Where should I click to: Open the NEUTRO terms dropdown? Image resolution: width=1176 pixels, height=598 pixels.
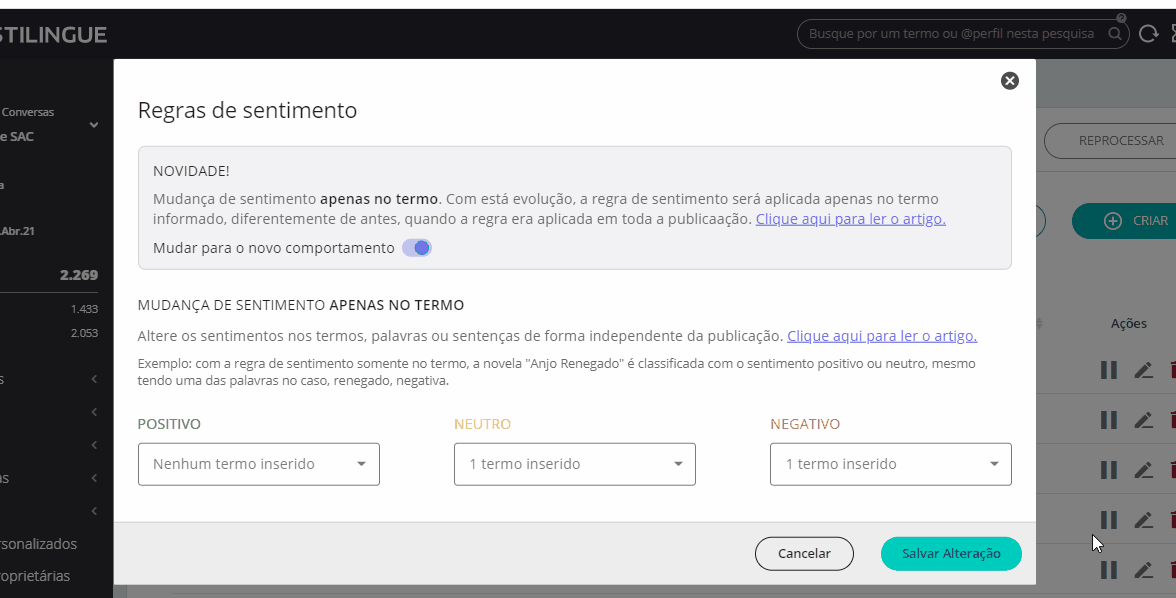(x=575, y=464)
